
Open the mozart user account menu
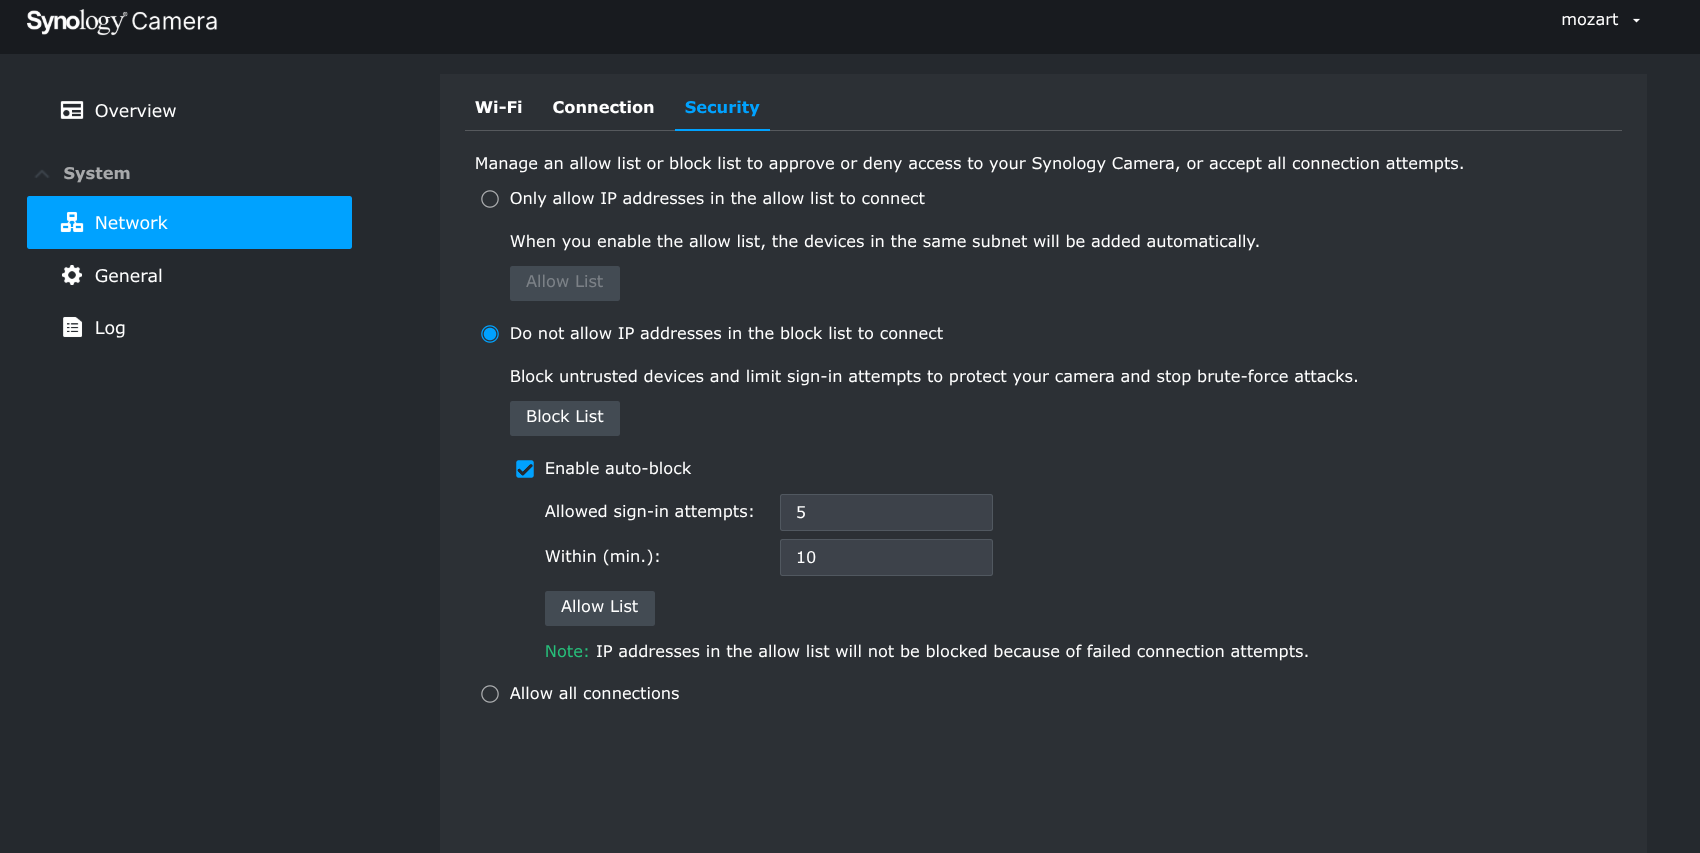[x=1589, y=20]
